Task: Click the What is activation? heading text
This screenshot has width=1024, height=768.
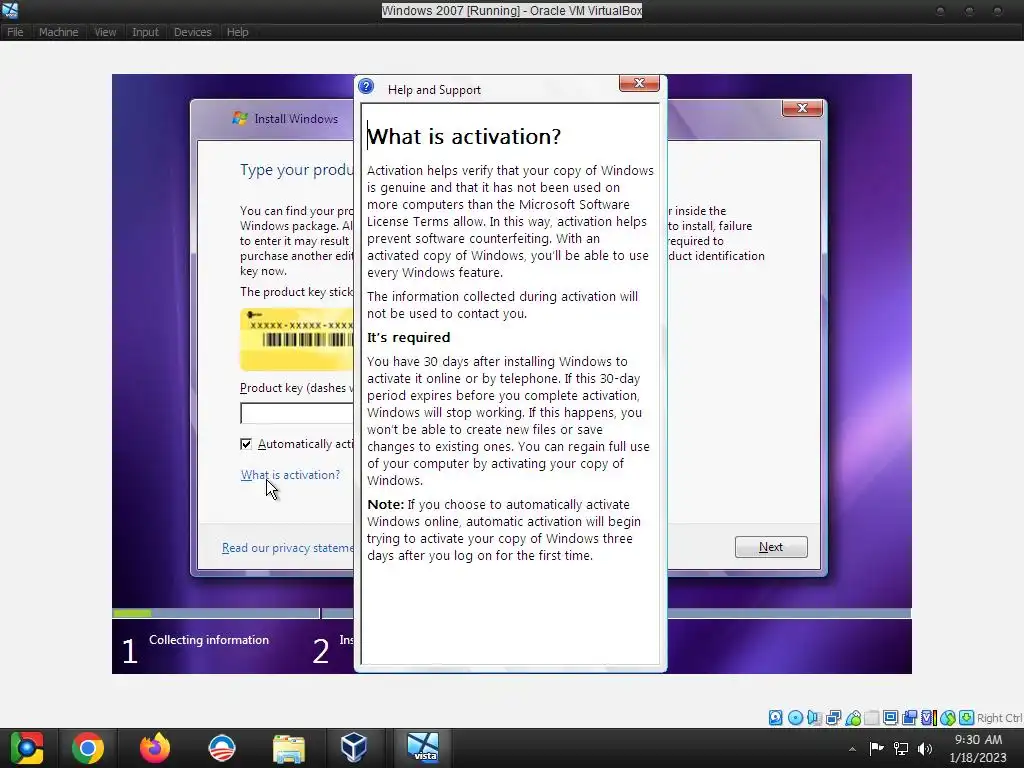Action: (464, 136)
